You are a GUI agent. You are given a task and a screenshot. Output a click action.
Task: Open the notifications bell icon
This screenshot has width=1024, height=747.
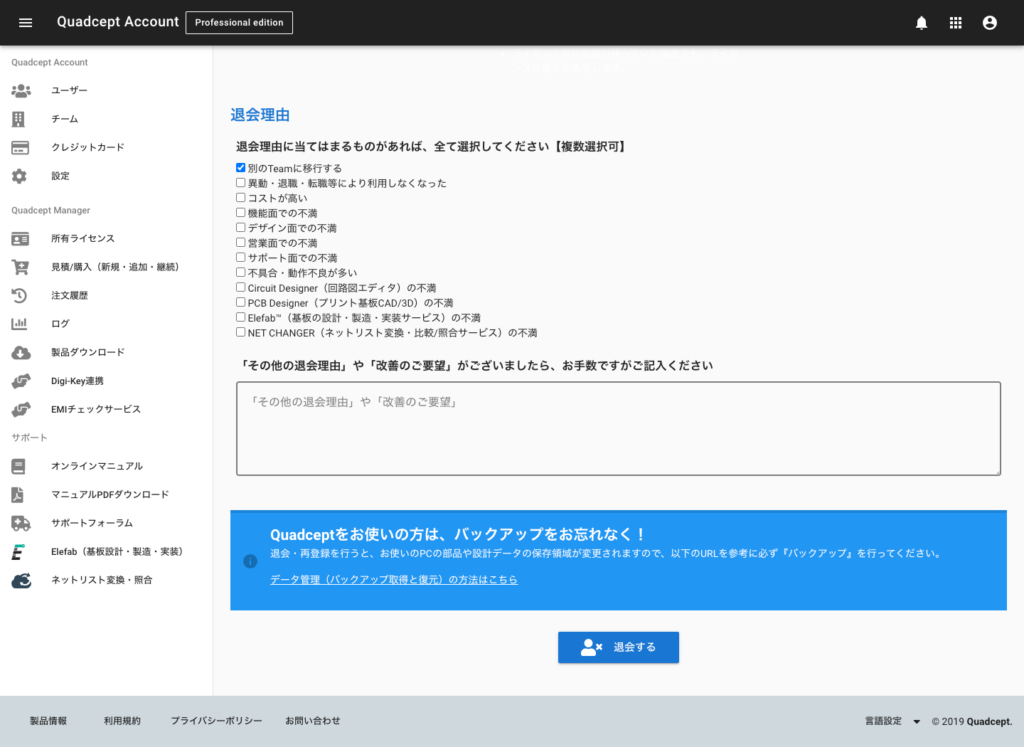pos(921,22)
